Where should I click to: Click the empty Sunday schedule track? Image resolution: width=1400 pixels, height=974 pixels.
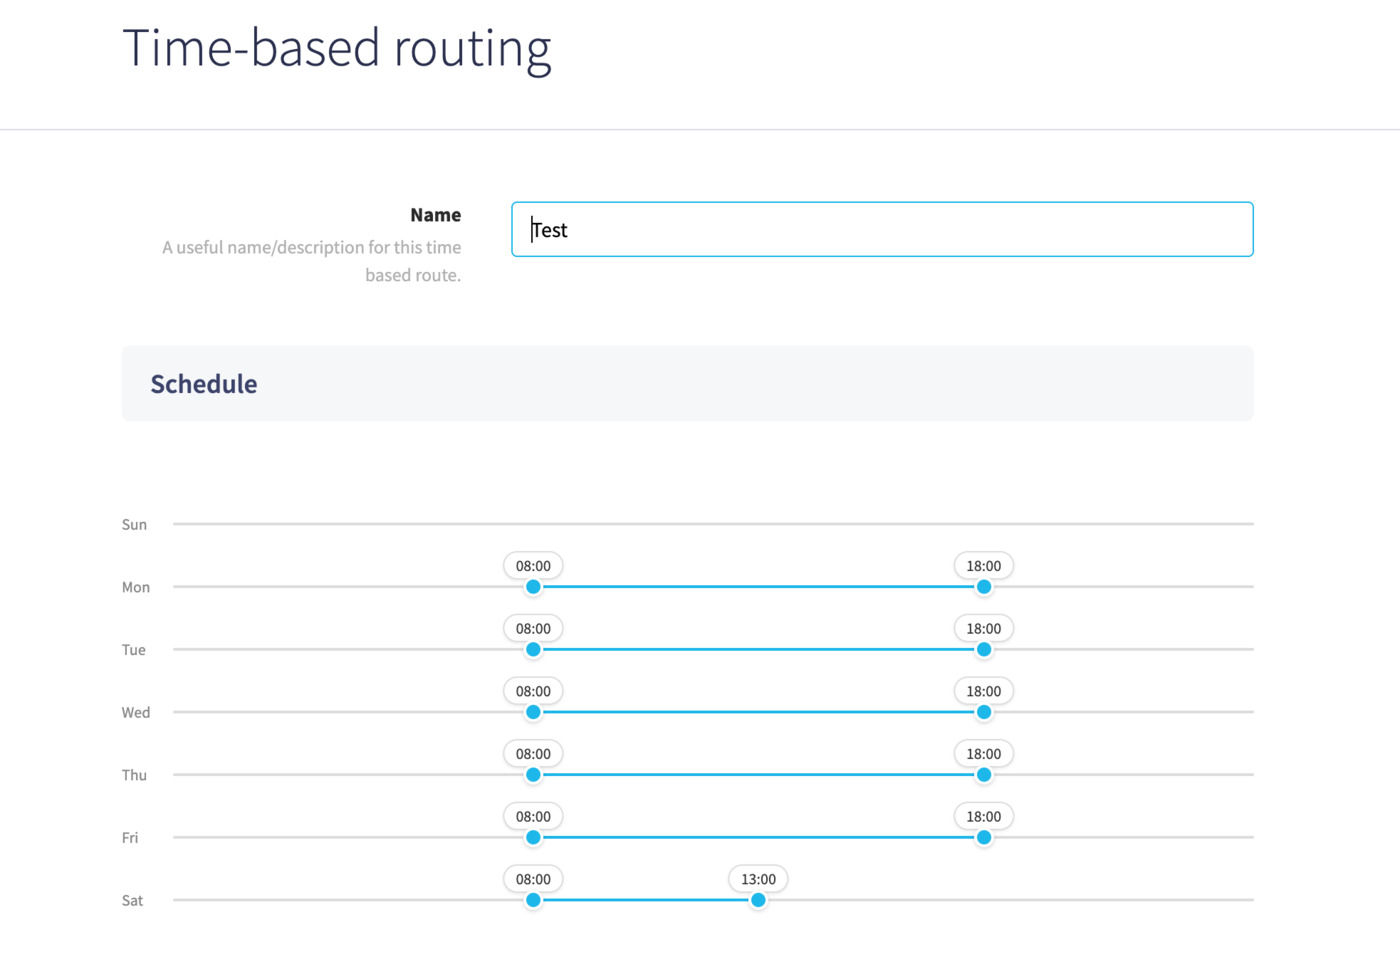coord(712,524)
